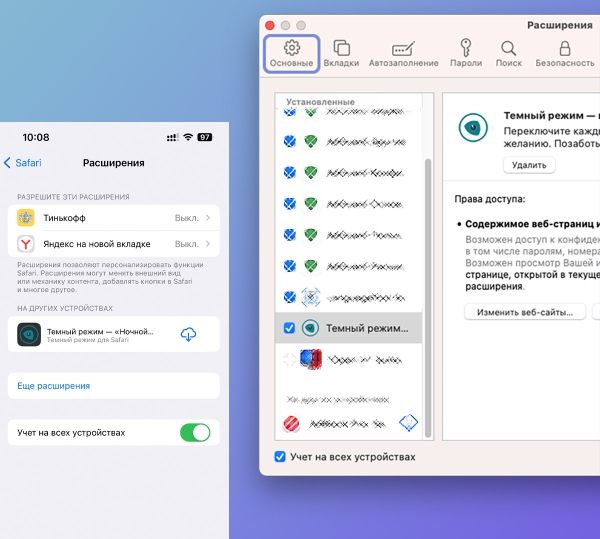The height and width of the screenshot is (539, 600).
Task: Tap the Еще расширения link
Action: pyautogui.click(x=54, y=386)
